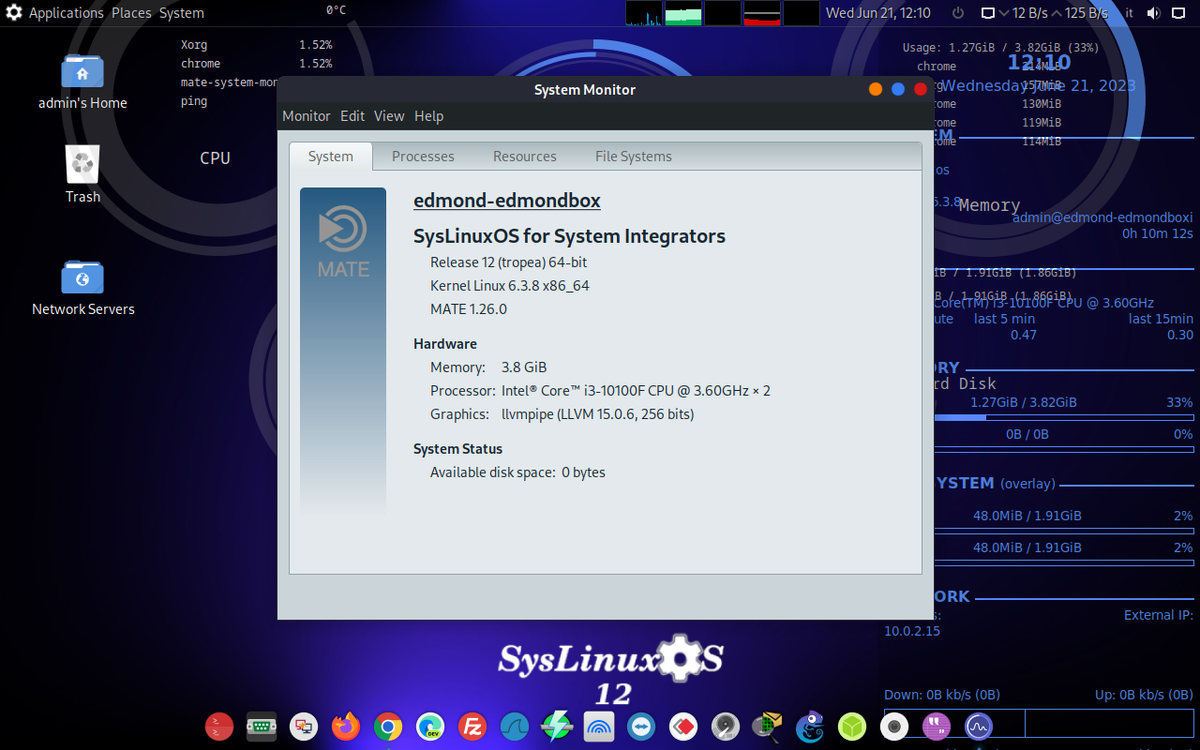
Task: Open the green lightning bolt dock icon
Action: (555, 726)
